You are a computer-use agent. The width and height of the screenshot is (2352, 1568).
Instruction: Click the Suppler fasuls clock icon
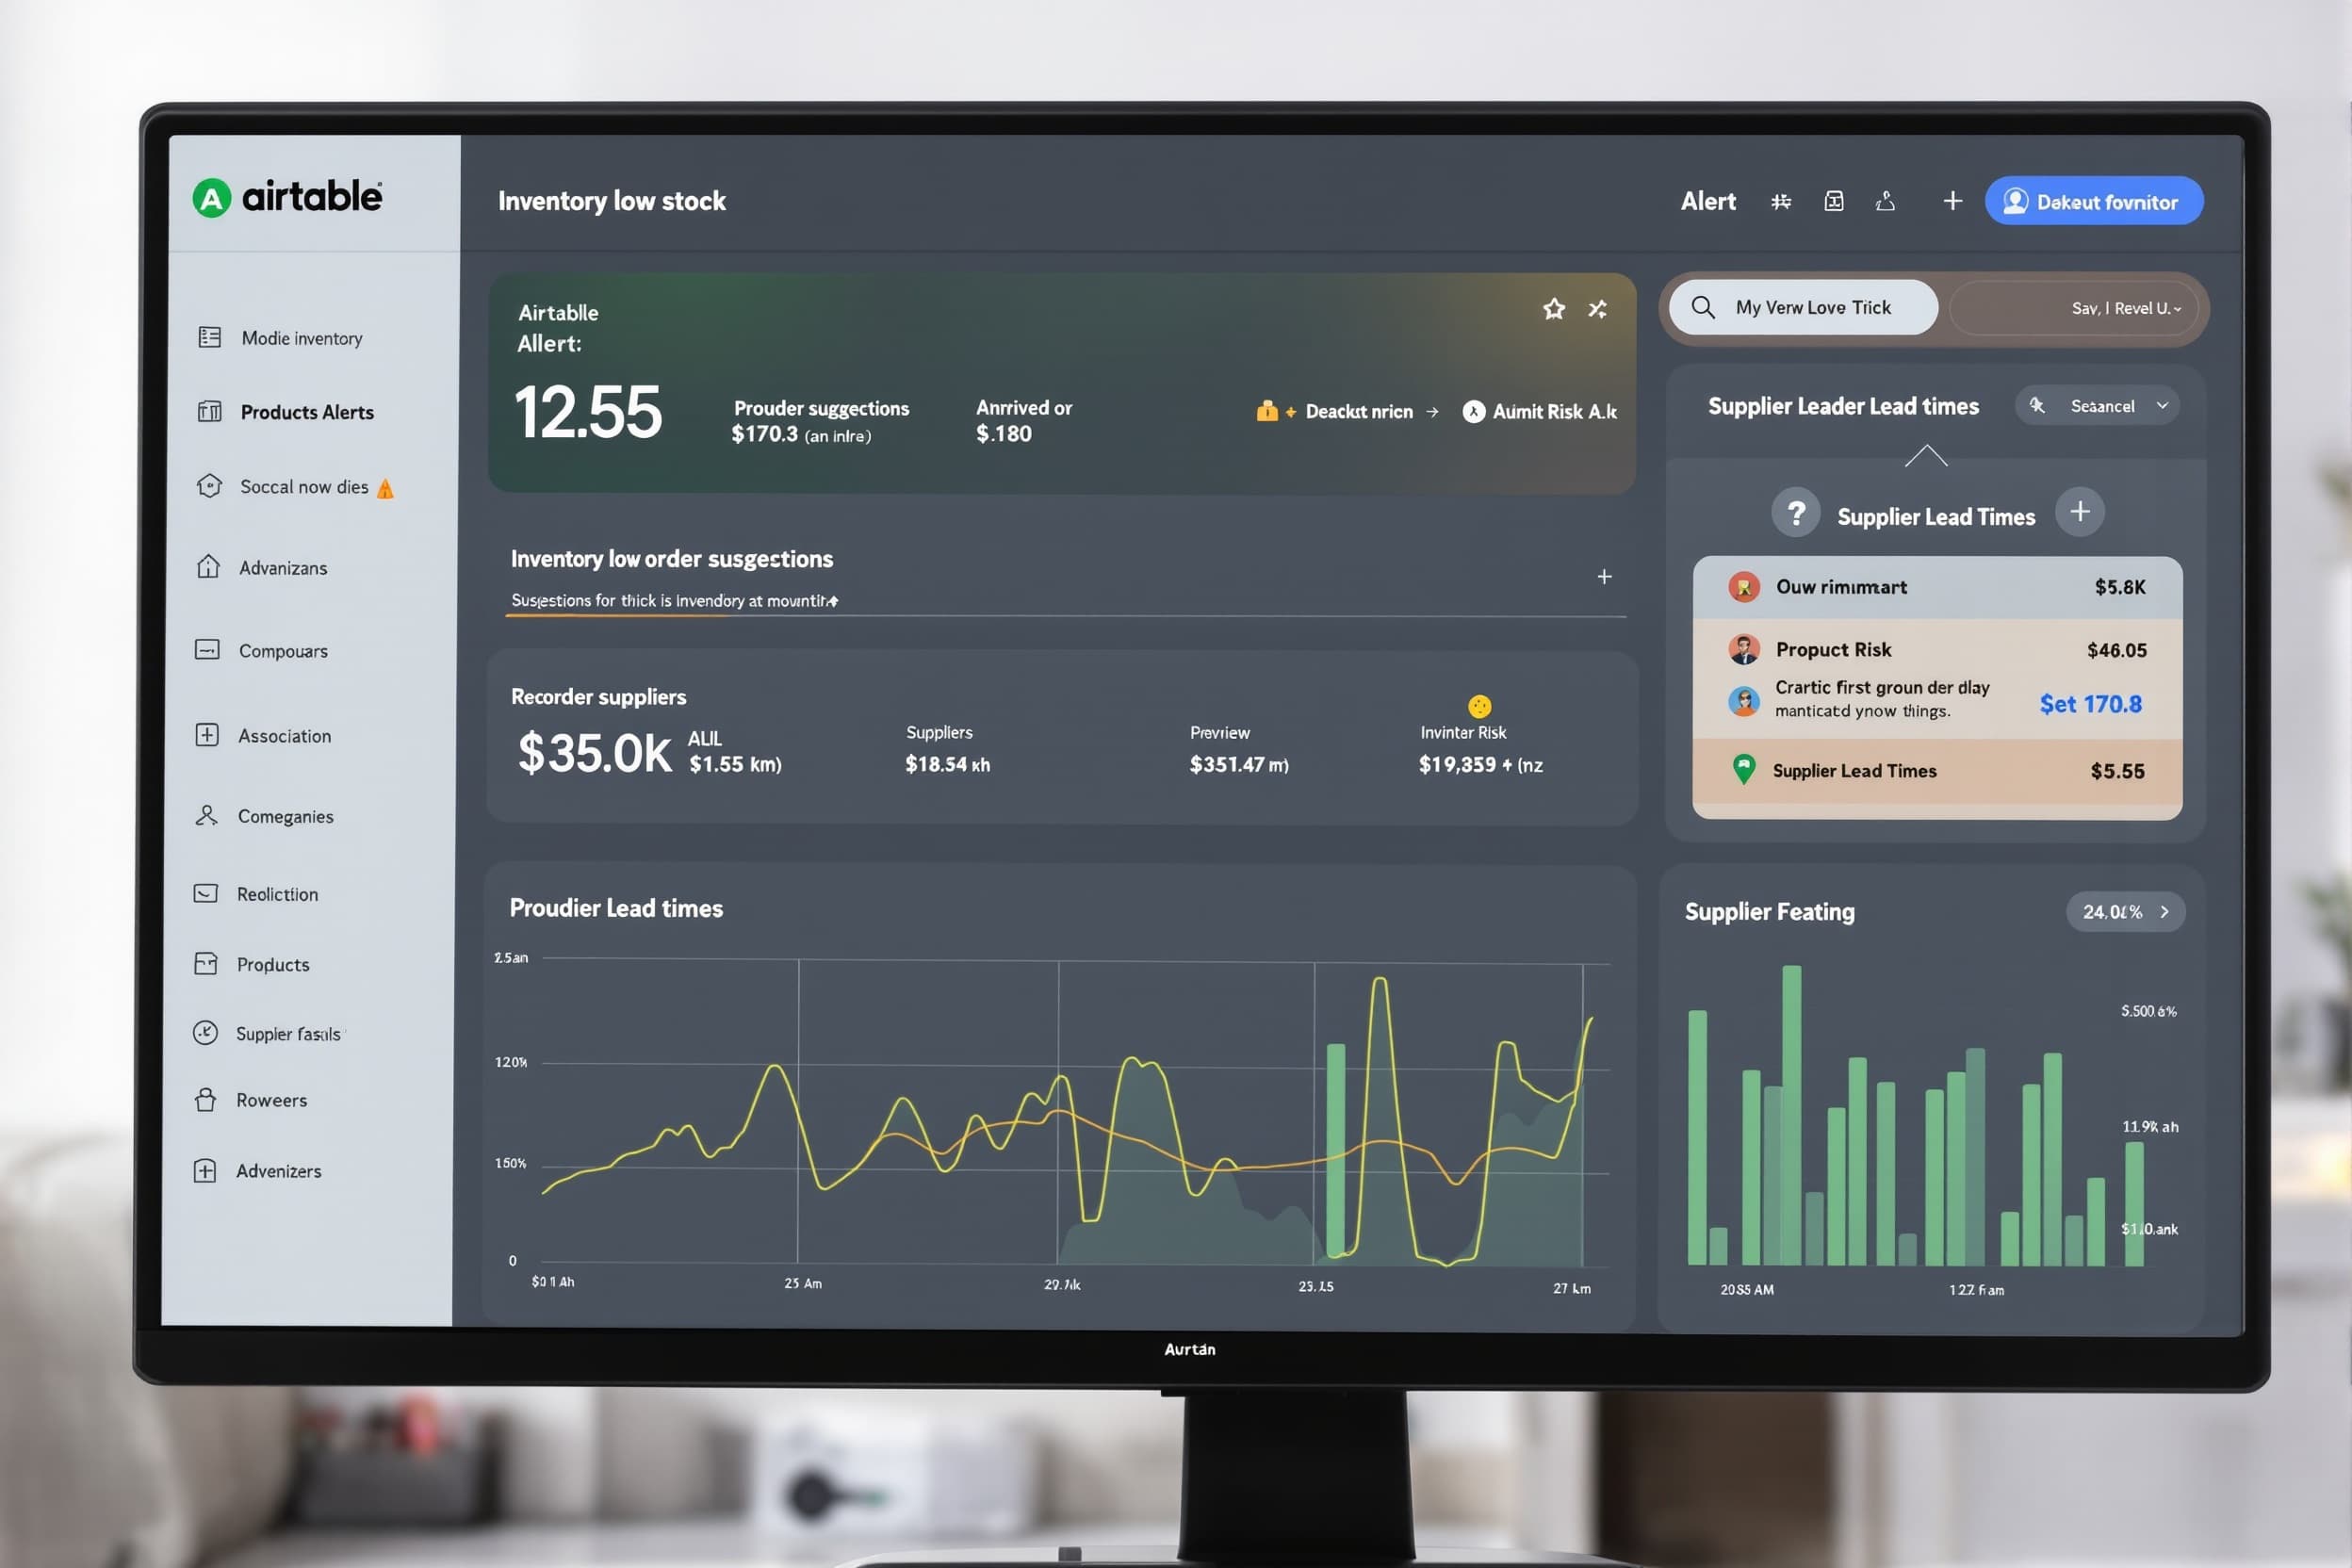coord(205,1033)
